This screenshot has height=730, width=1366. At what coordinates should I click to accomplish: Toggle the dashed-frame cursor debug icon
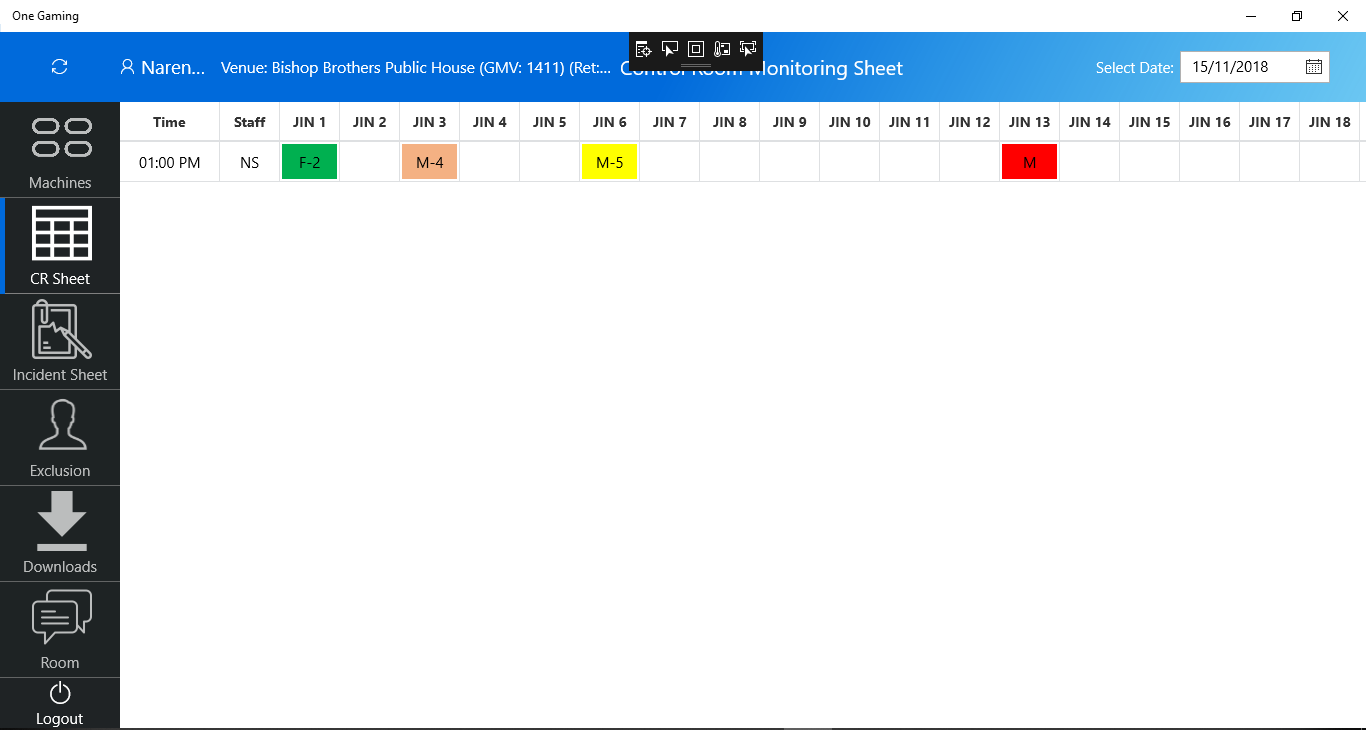pos(748,49)
